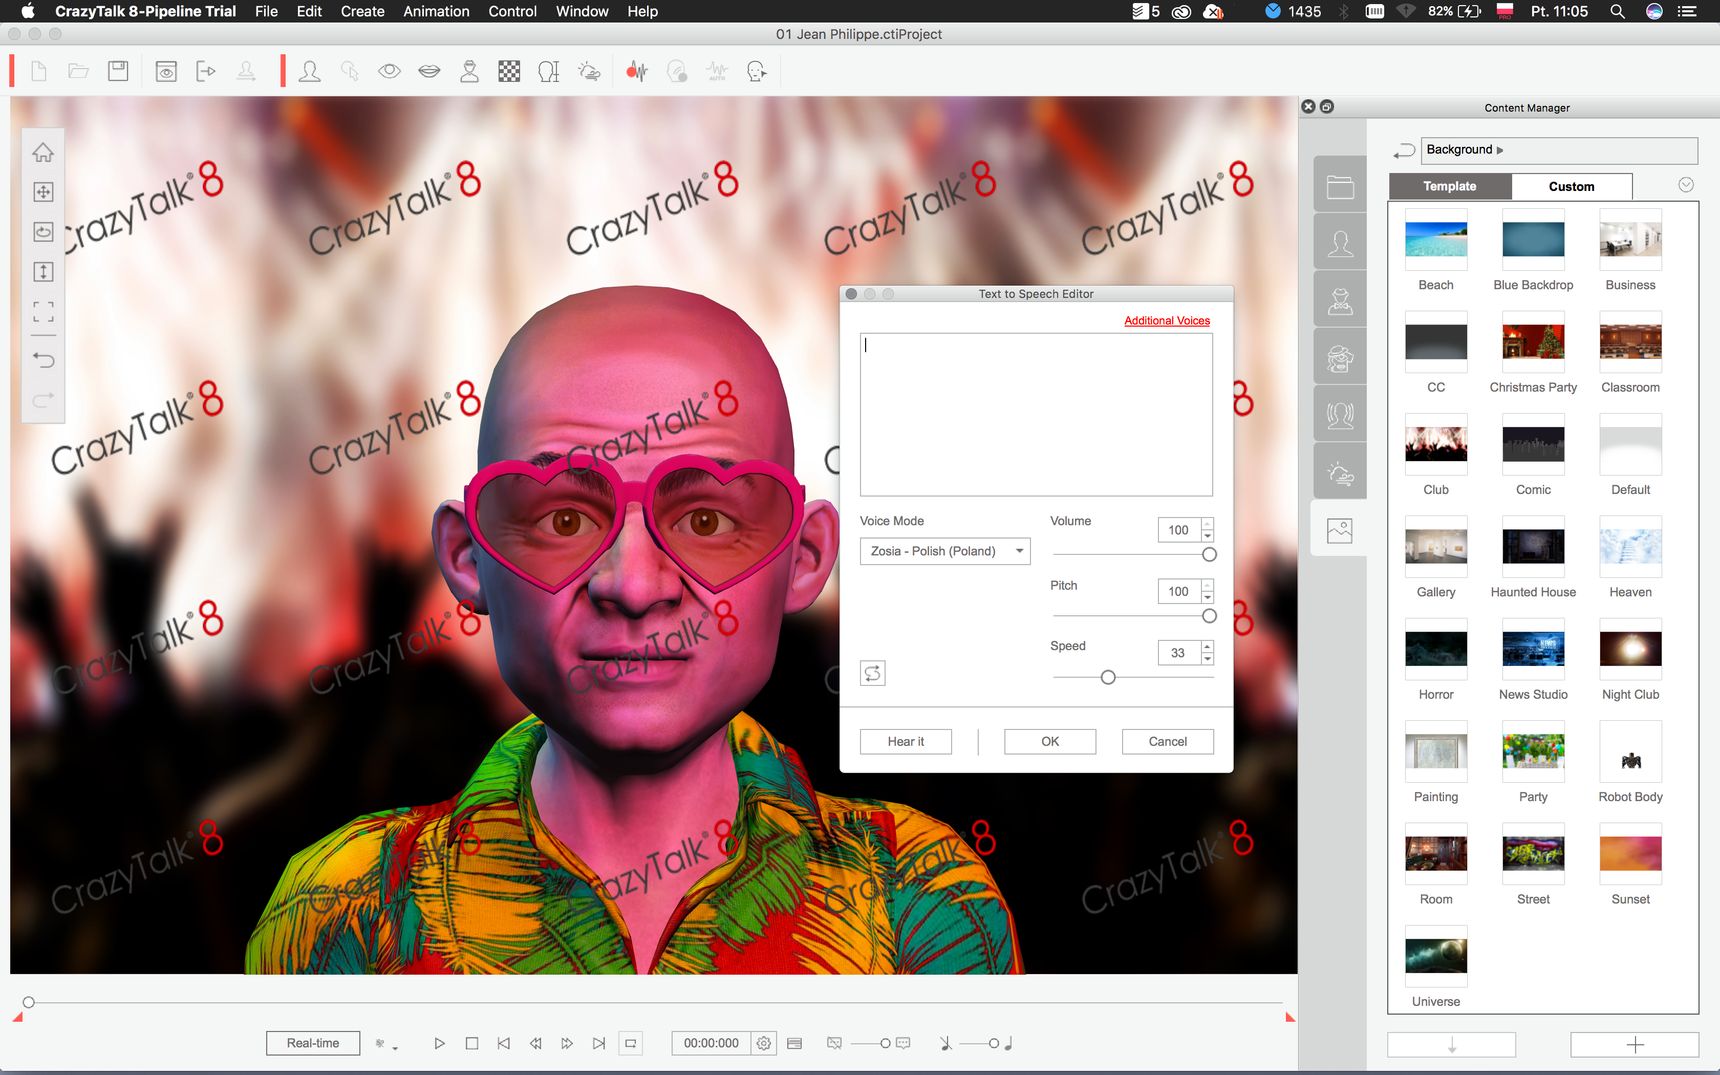This screenshot has height=1075, width=1720.
Task: Expand Content Manager options chevron circle
Action: tap(1686, 185)
